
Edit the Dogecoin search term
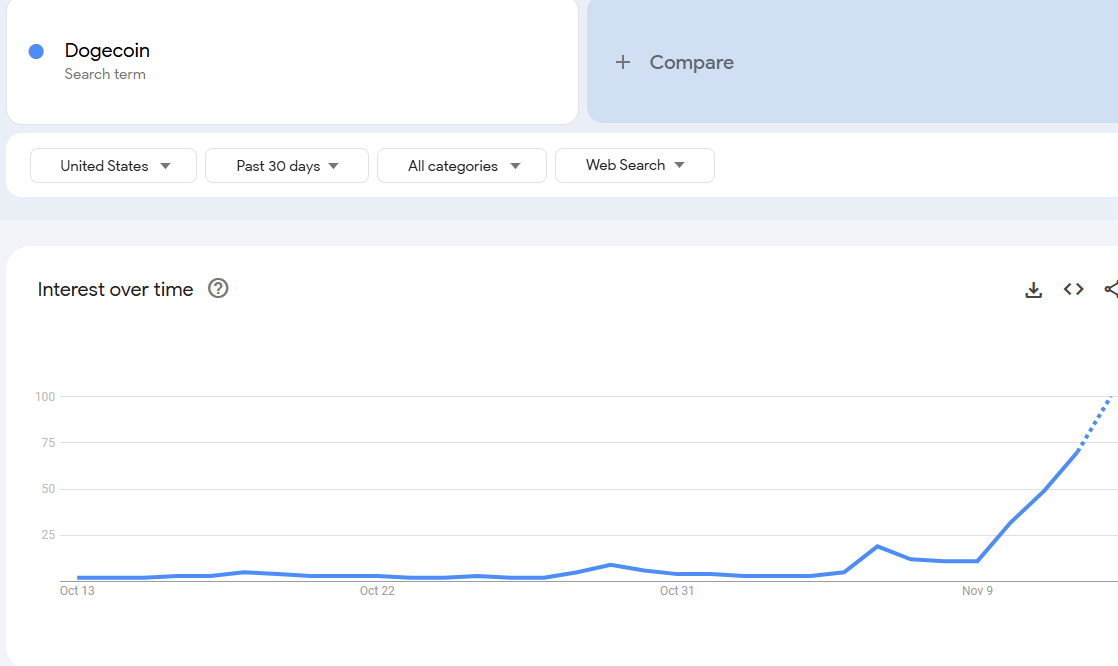[107, 51]
